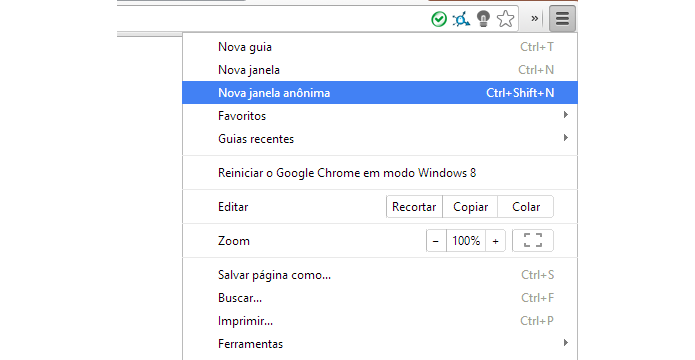This screenshot has width=695, height=360.
Task: Expand the Ferramentas submenu
Action: pyautogui.click(x=380, y=344)
